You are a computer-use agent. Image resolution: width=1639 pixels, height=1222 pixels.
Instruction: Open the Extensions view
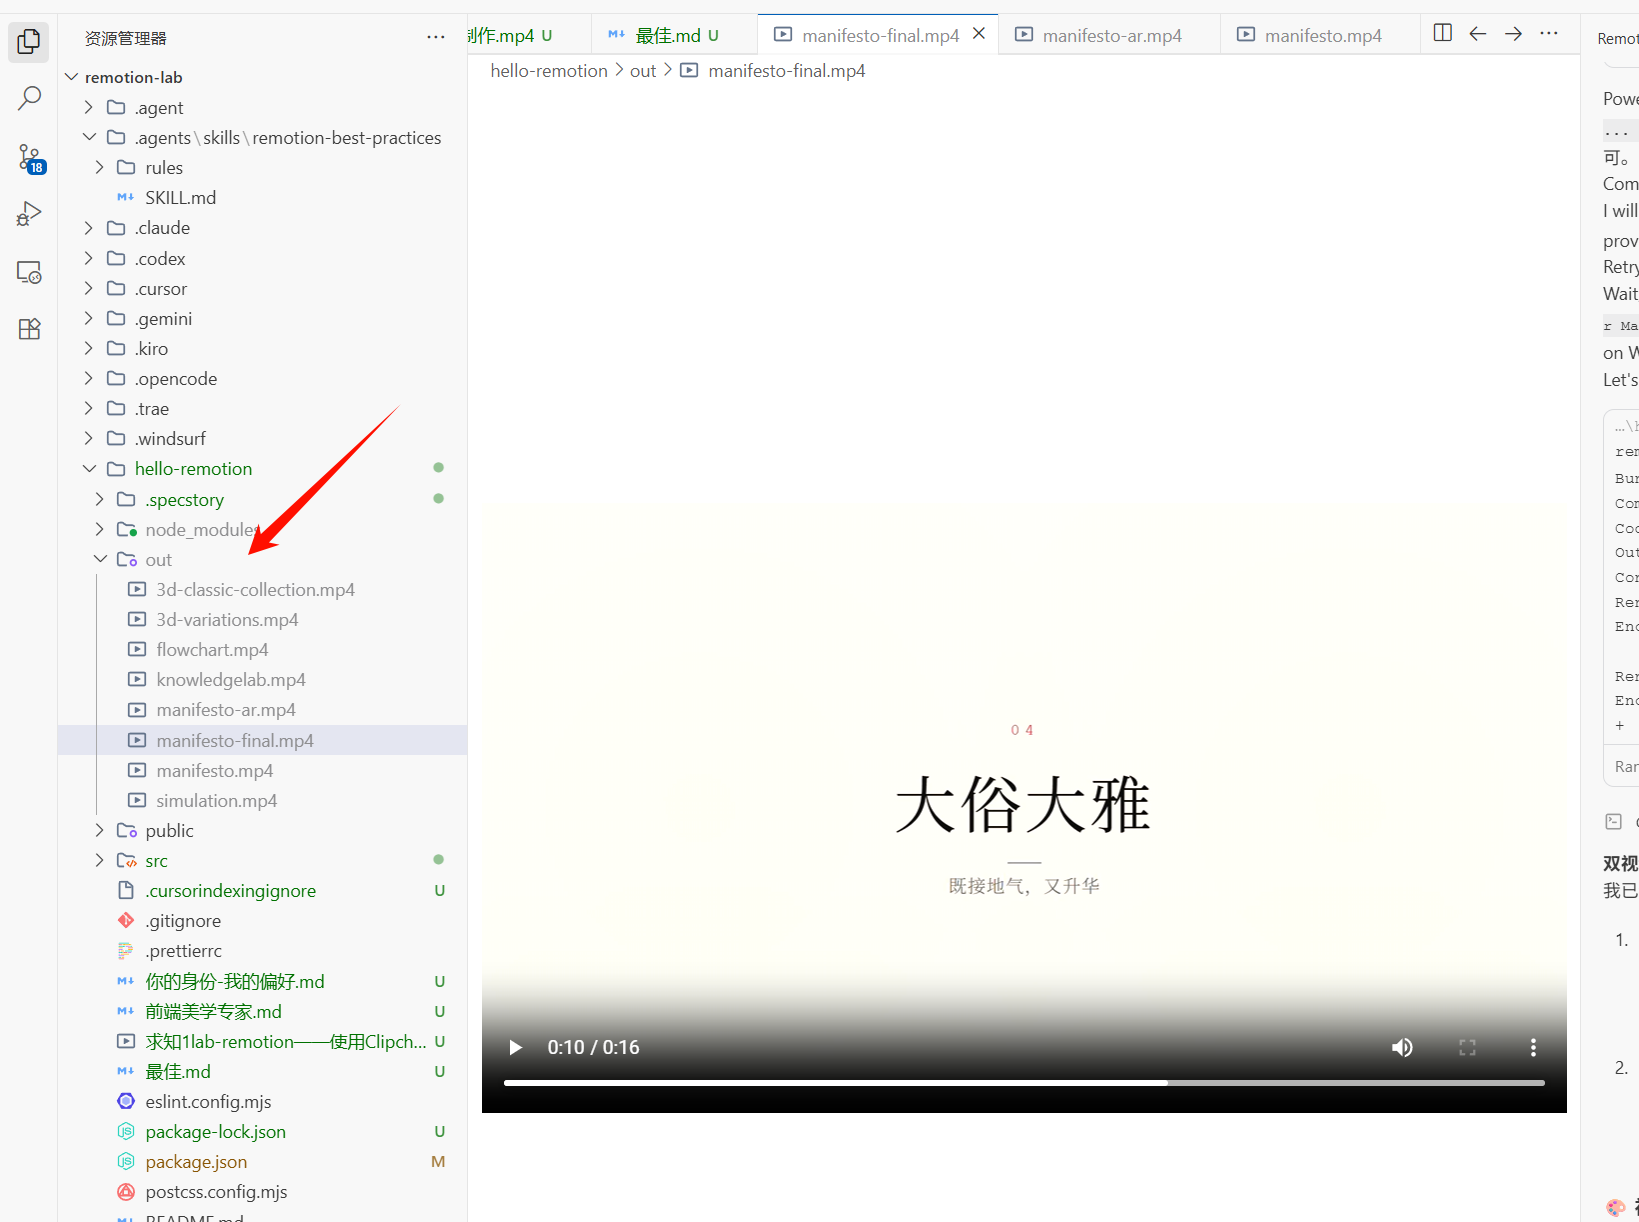click(29, 328)
